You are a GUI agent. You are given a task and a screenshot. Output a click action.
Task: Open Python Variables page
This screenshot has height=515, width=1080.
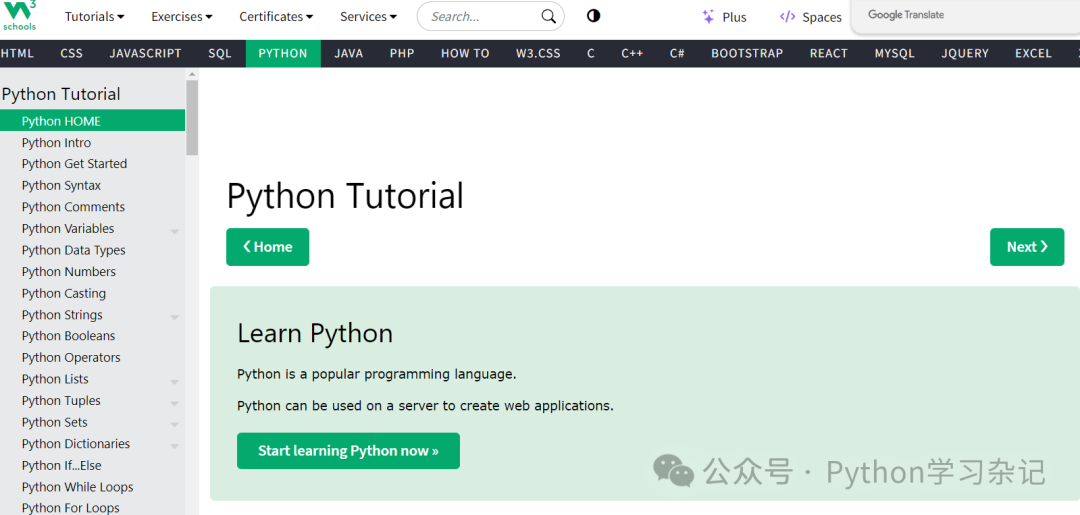[92, 229]
